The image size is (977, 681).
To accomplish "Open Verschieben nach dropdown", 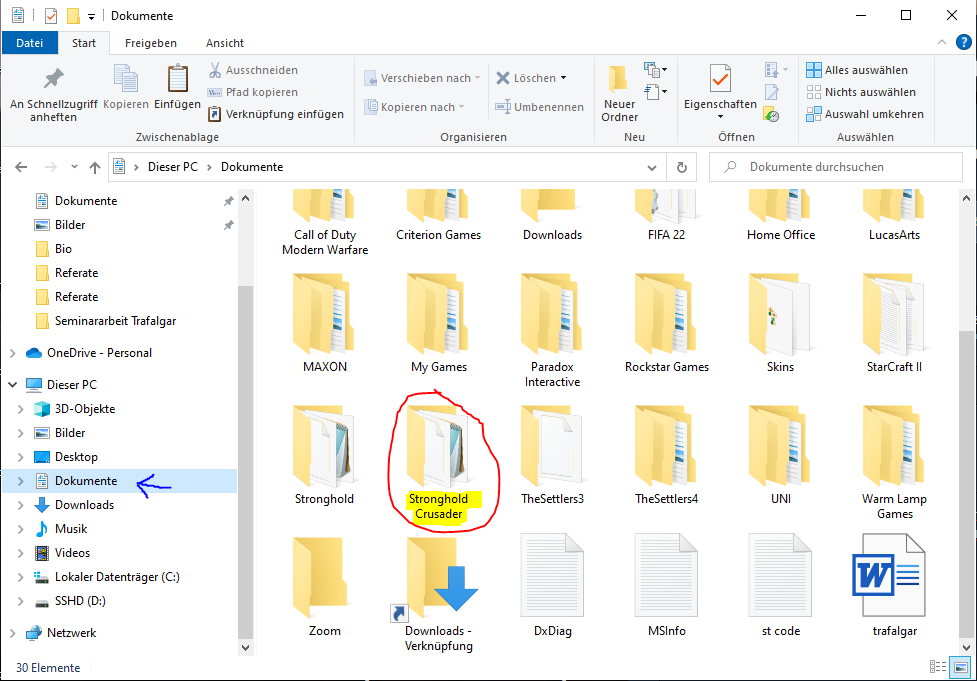I will [x=478, y=78].
